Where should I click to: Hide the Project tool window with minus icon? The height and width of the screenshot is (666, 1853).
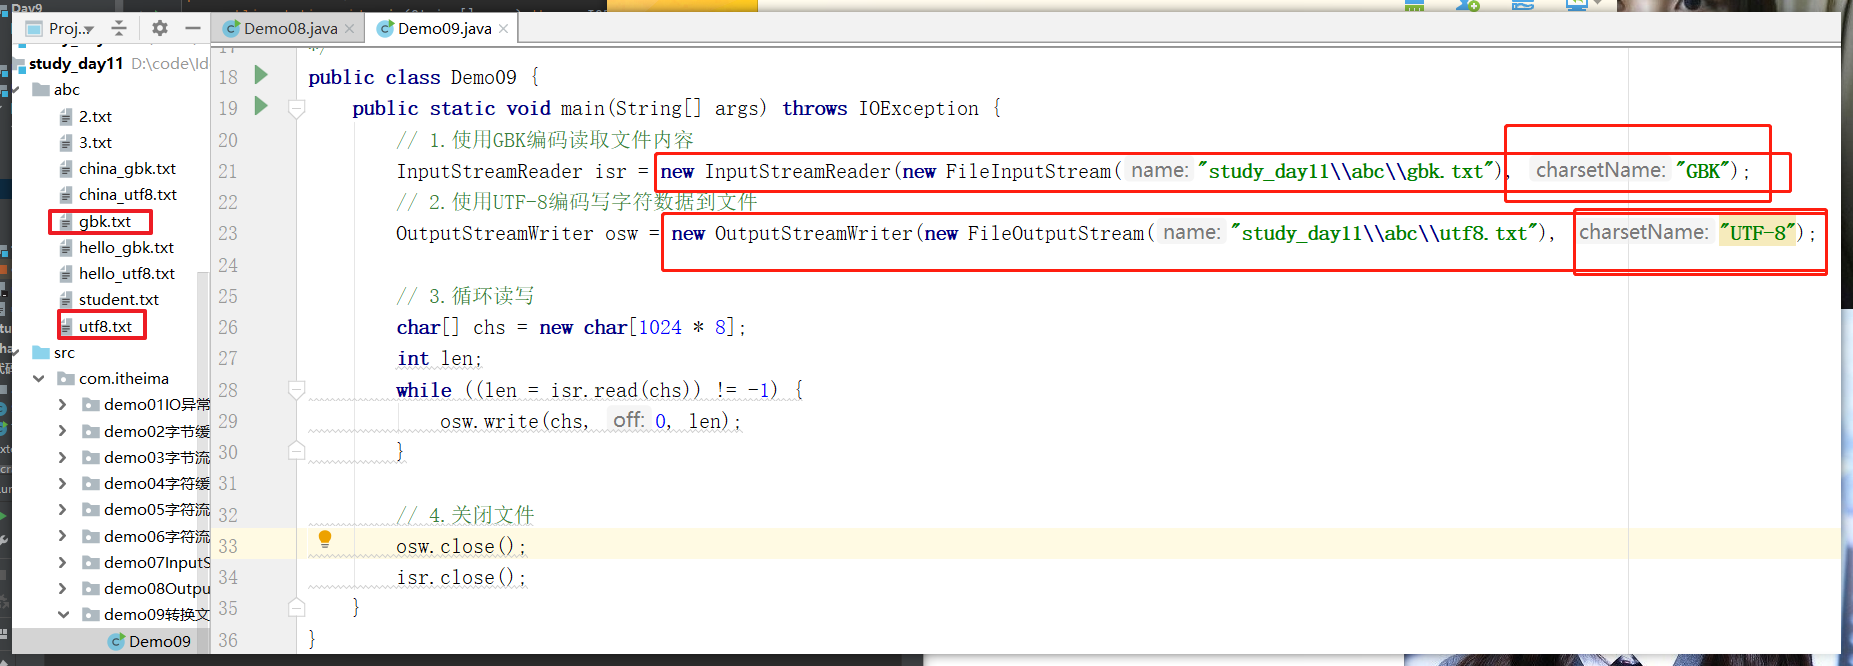coord(193,28)
